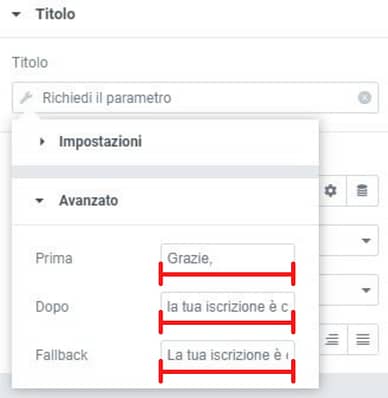This screenshot has width=388, height=398.
Task: Clear the dynamic tag with the X icon
Action: (364, 98)
